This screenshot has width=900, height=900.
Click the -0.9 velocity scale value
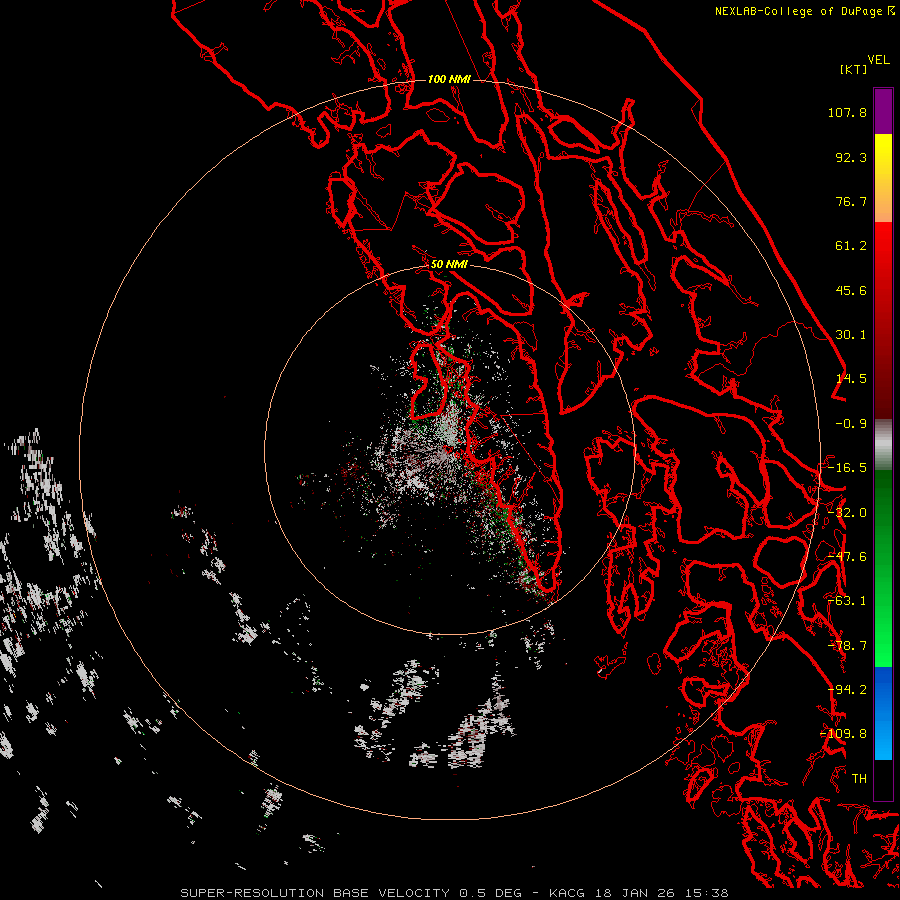(x=851, y=424)
